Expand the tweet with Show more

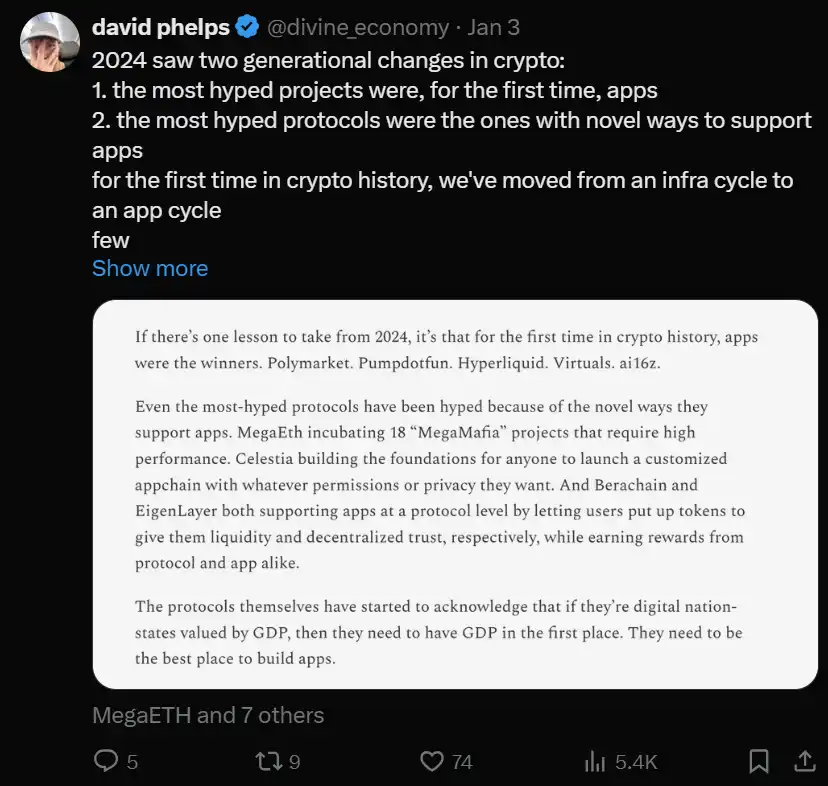150,268
